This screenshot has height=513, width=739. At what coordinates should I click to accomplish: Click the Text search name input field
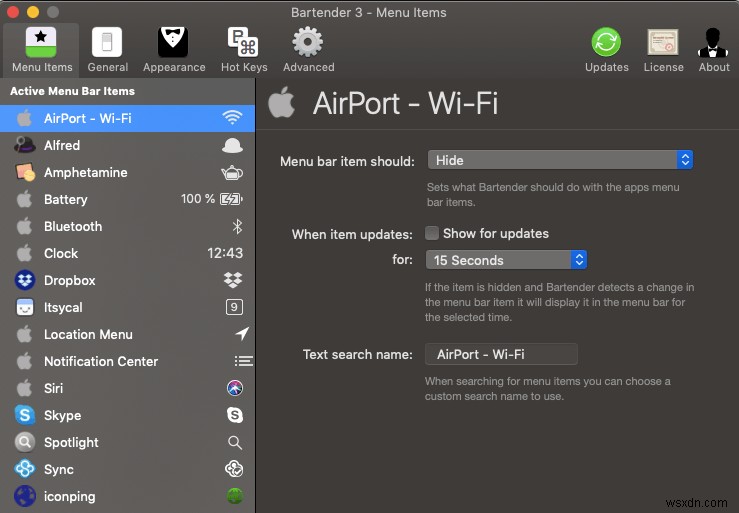click(x=501, y=354)
